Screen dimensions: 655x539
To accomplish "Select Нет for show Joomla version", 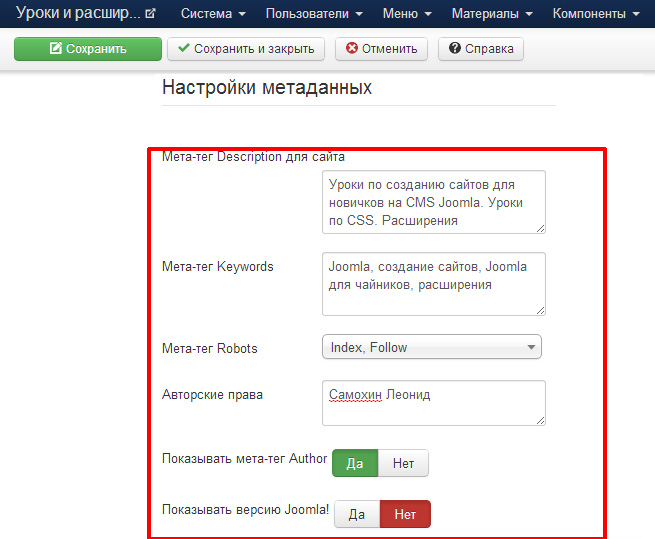I will 405,514.
